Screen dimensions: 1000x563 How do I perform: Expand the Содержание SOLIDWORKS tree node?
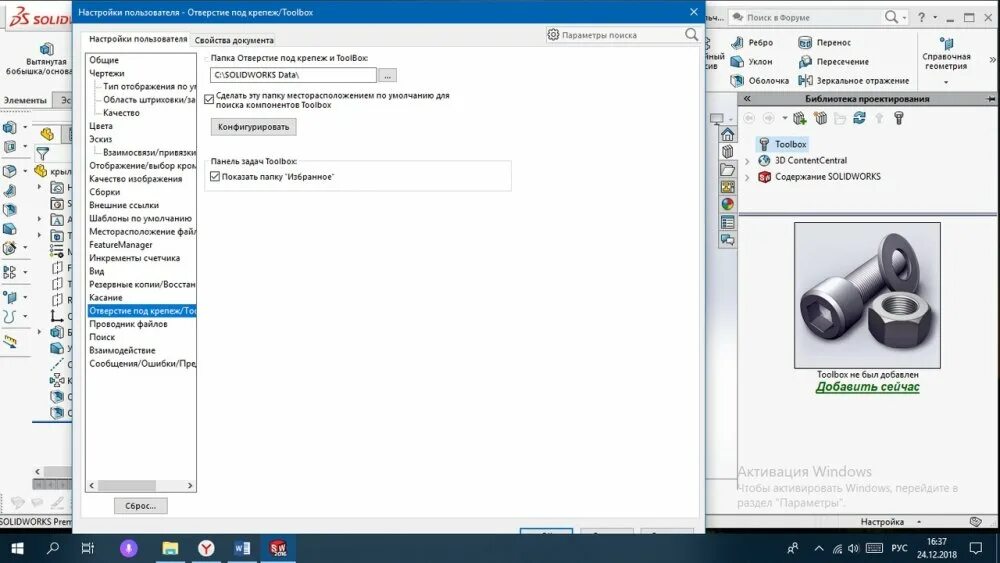point(747,177)
